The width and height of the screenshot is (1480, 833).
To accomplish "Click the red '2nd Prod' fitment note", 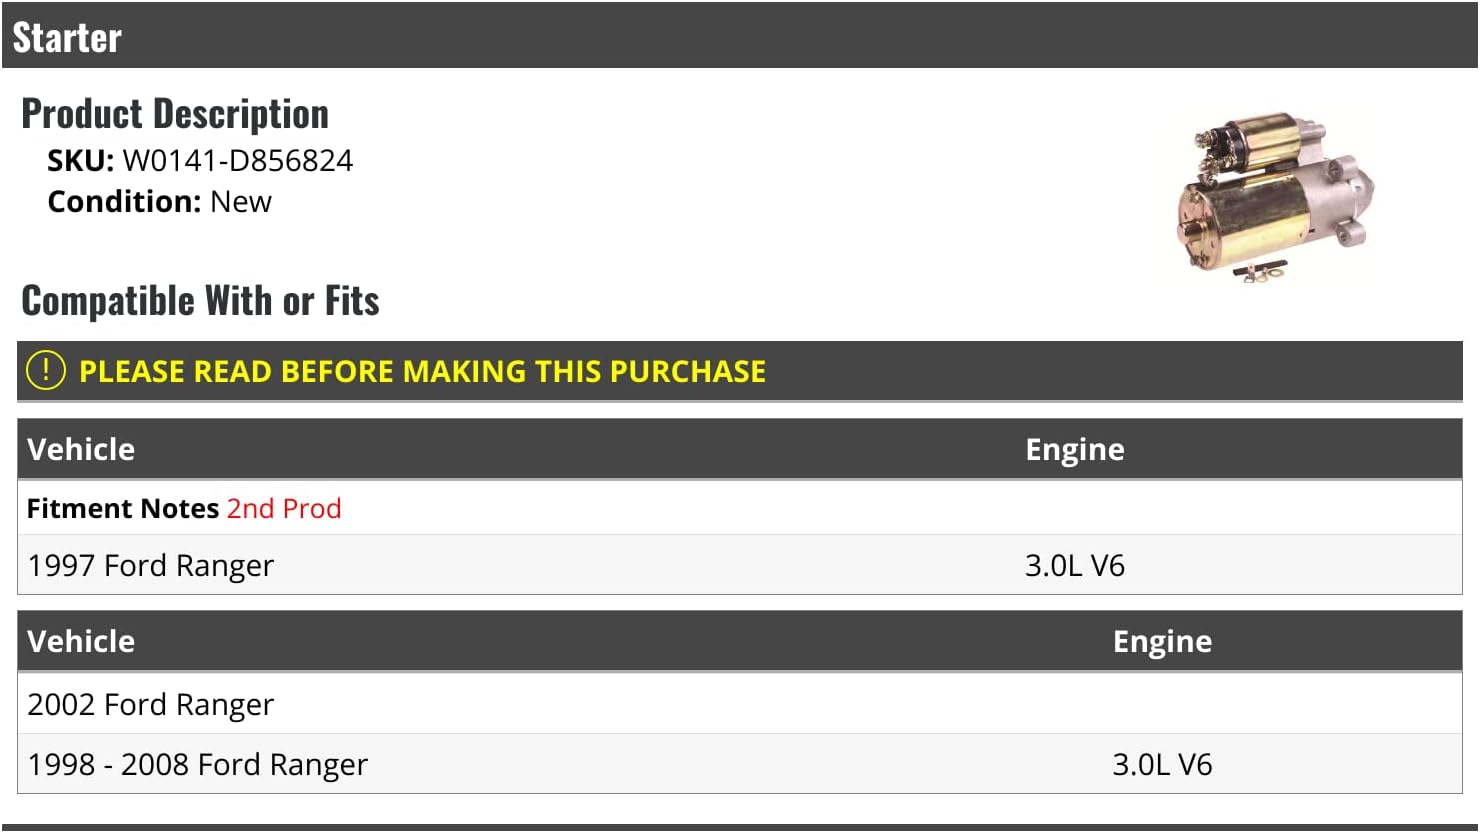I will point(284,509).
